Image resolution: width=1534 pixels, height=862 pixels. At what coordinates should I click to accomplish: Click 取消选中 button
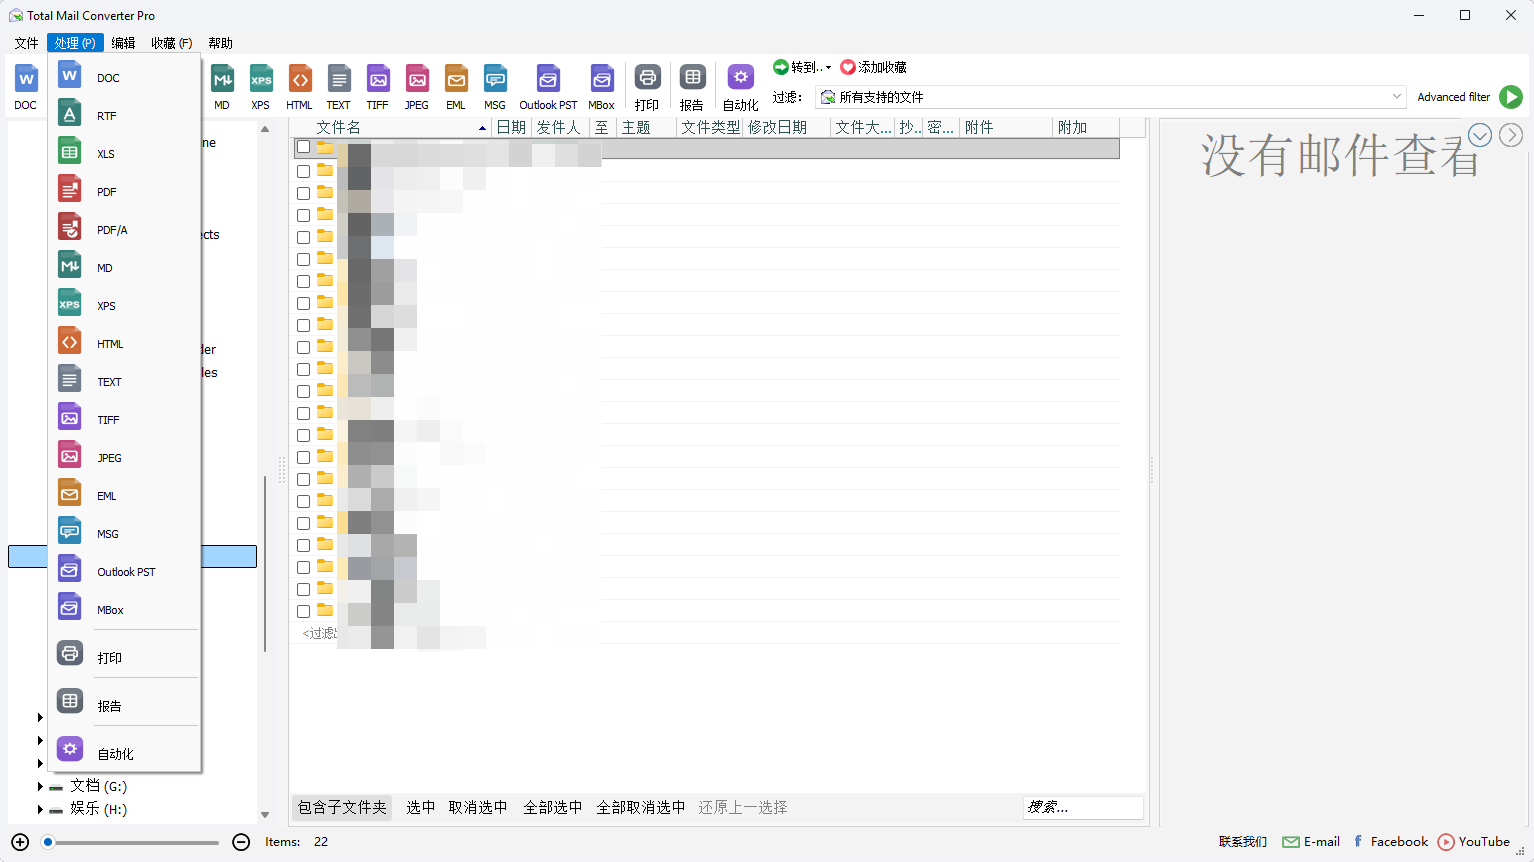(478, 807)
